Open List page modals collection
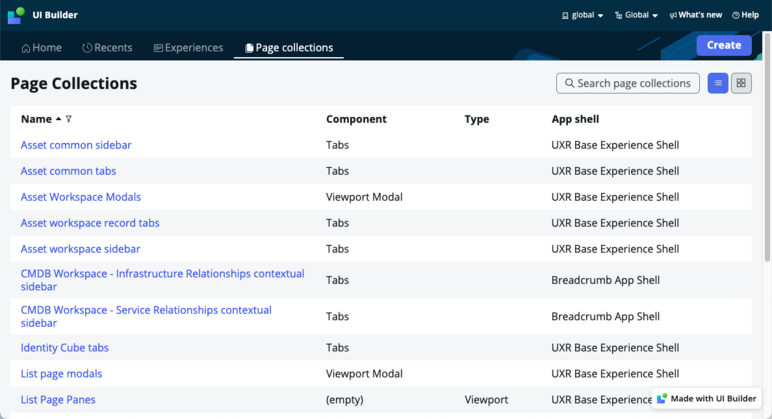772x419 pixels. 62,374
